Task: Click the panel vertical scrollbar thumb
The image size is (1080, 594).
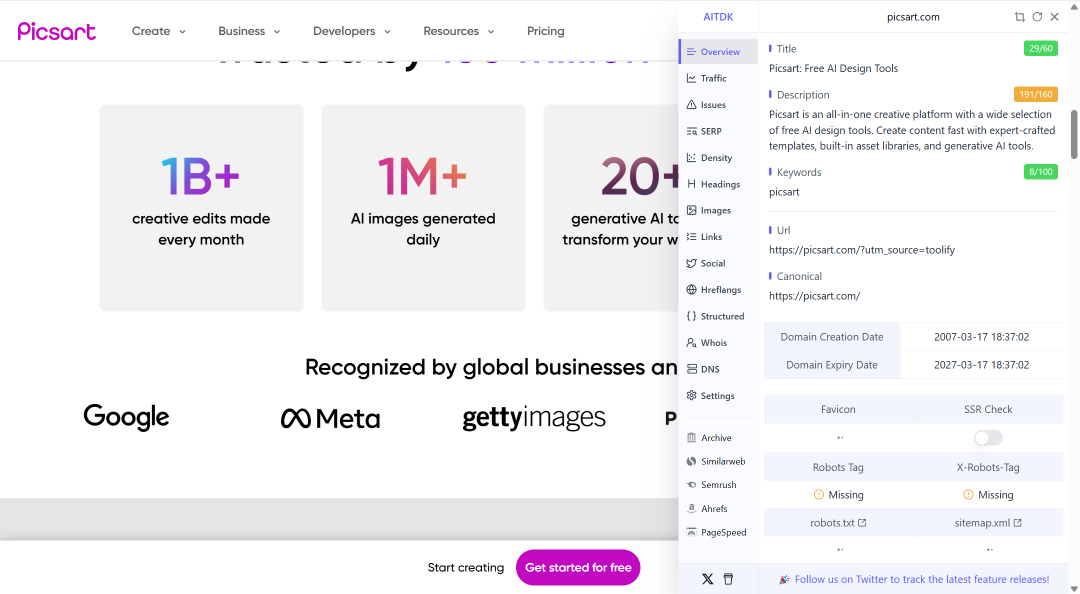Action: (1074, 134)
